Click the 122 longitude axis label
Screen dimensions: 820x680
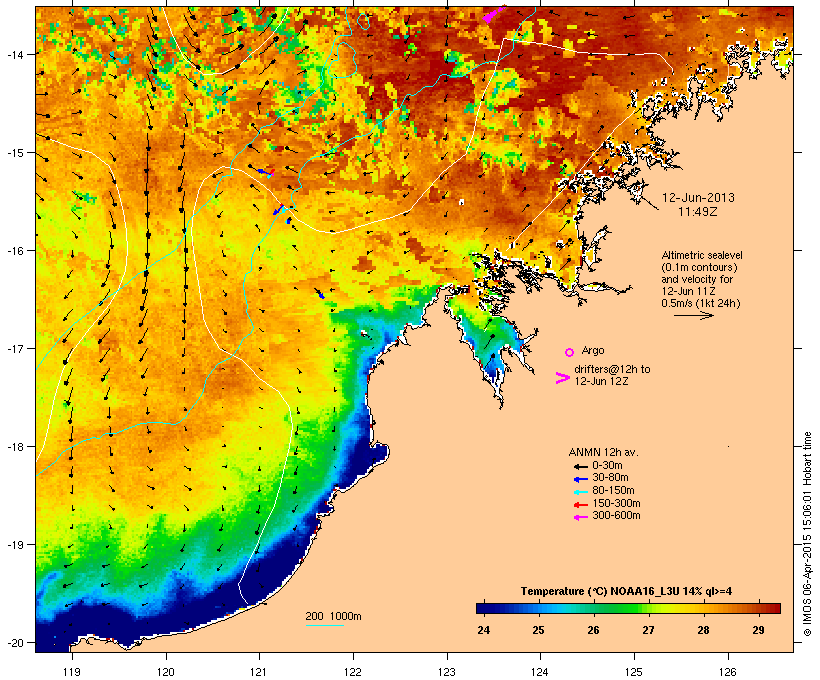(x=353, y=672)
